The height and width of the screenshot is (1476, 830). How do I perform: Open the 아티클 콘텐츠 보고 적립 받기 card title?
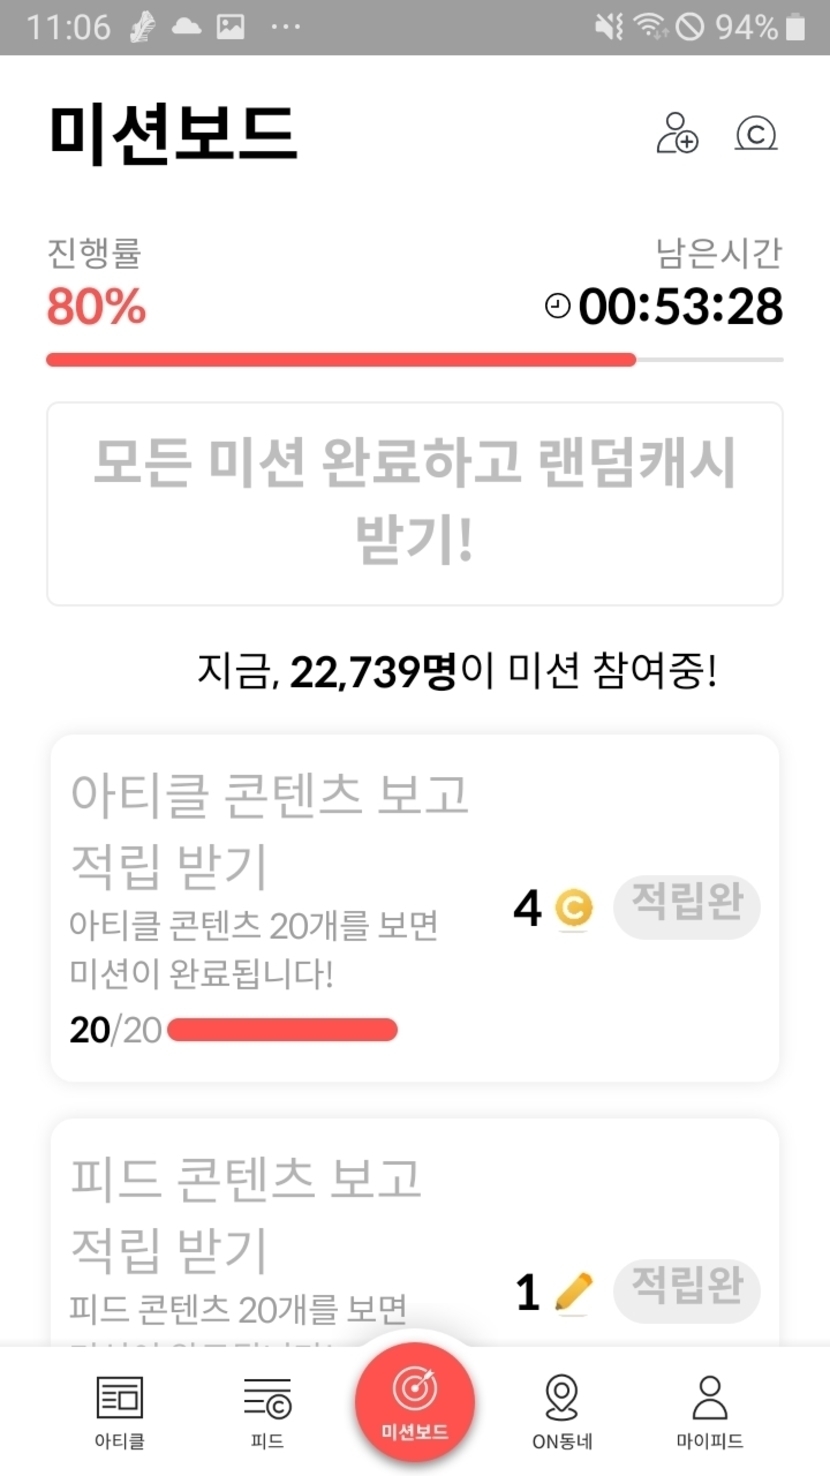269,830
